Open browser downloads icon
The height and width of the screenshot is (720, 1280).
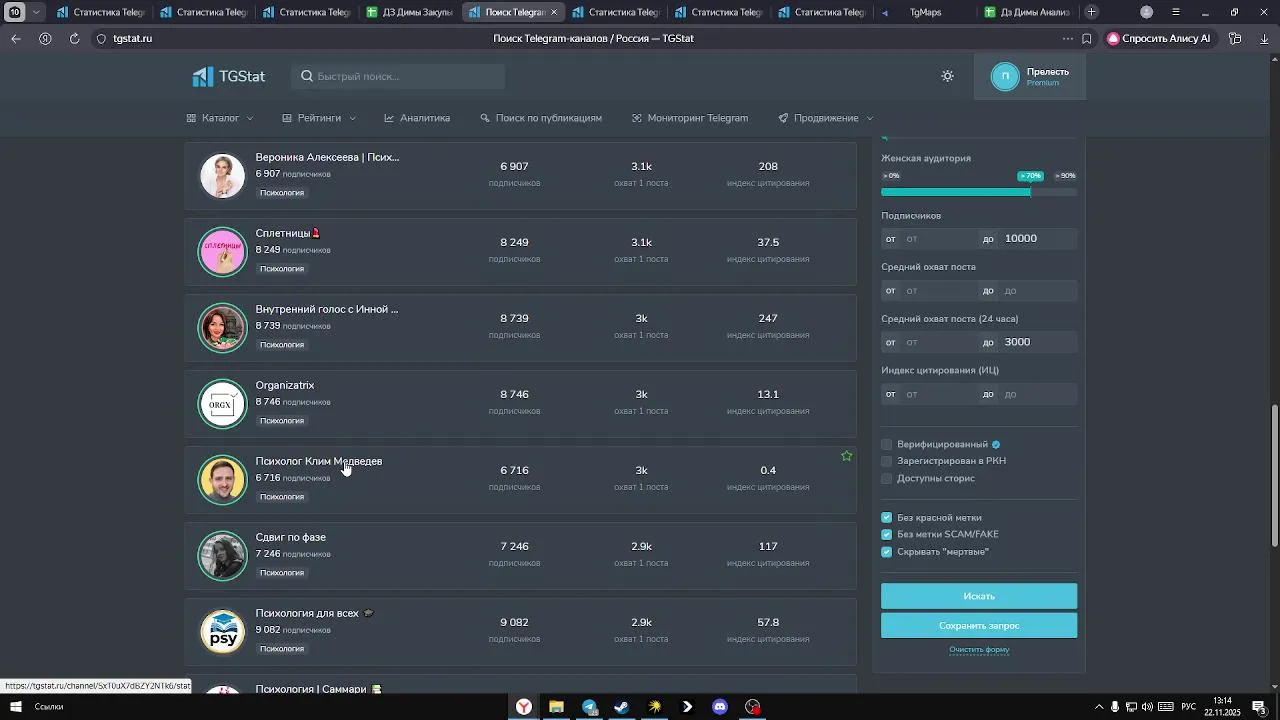coord(1264,39)
